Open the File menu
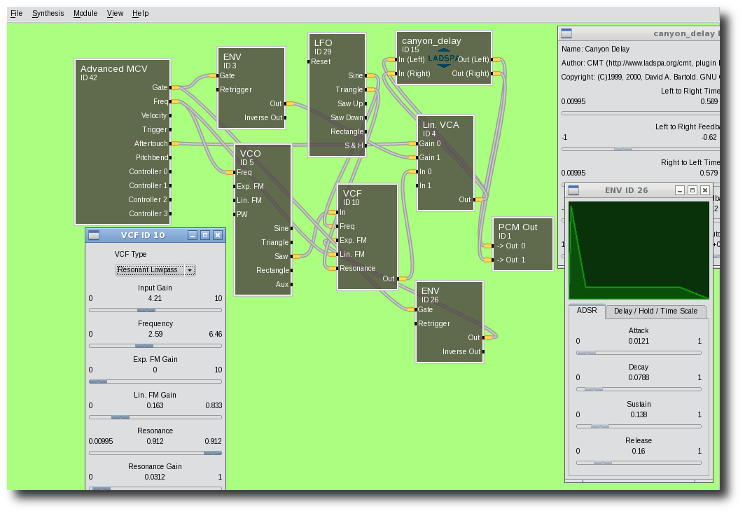This screenshot has height=513, width=743. pos(16,13)
